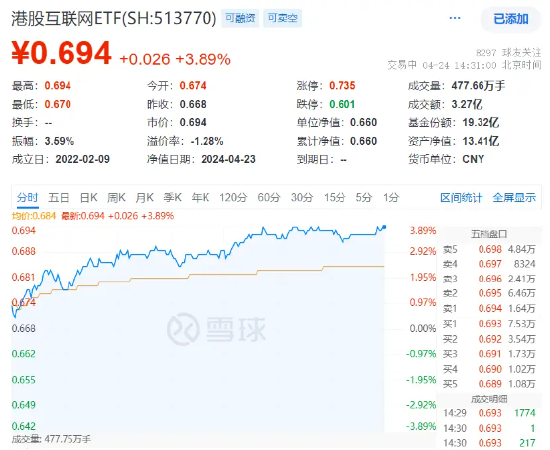Click the 买5 order row at 0.689
The width and height of the screenshot is (550, 450).
[489, 384]
